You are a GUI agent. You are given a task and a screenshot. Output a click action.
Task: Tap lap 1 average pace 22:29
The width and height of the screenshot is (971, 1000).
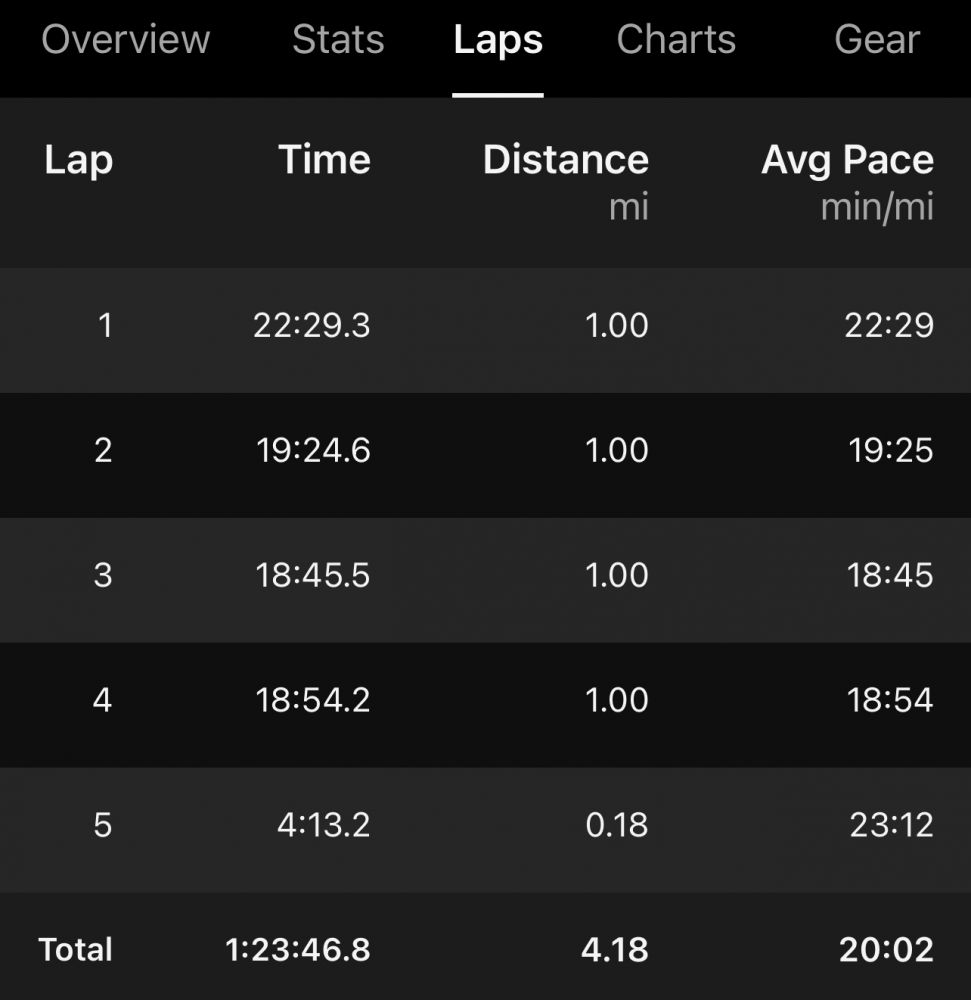[x=889, y=326]
